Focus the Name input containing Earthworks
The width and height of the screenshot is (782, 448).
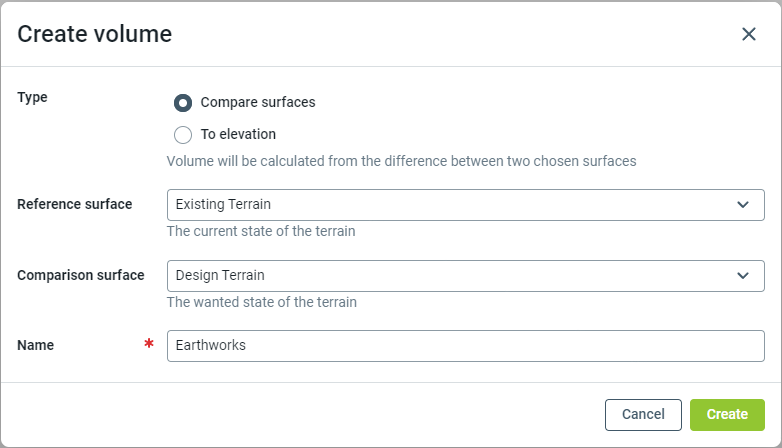[465, 346]
